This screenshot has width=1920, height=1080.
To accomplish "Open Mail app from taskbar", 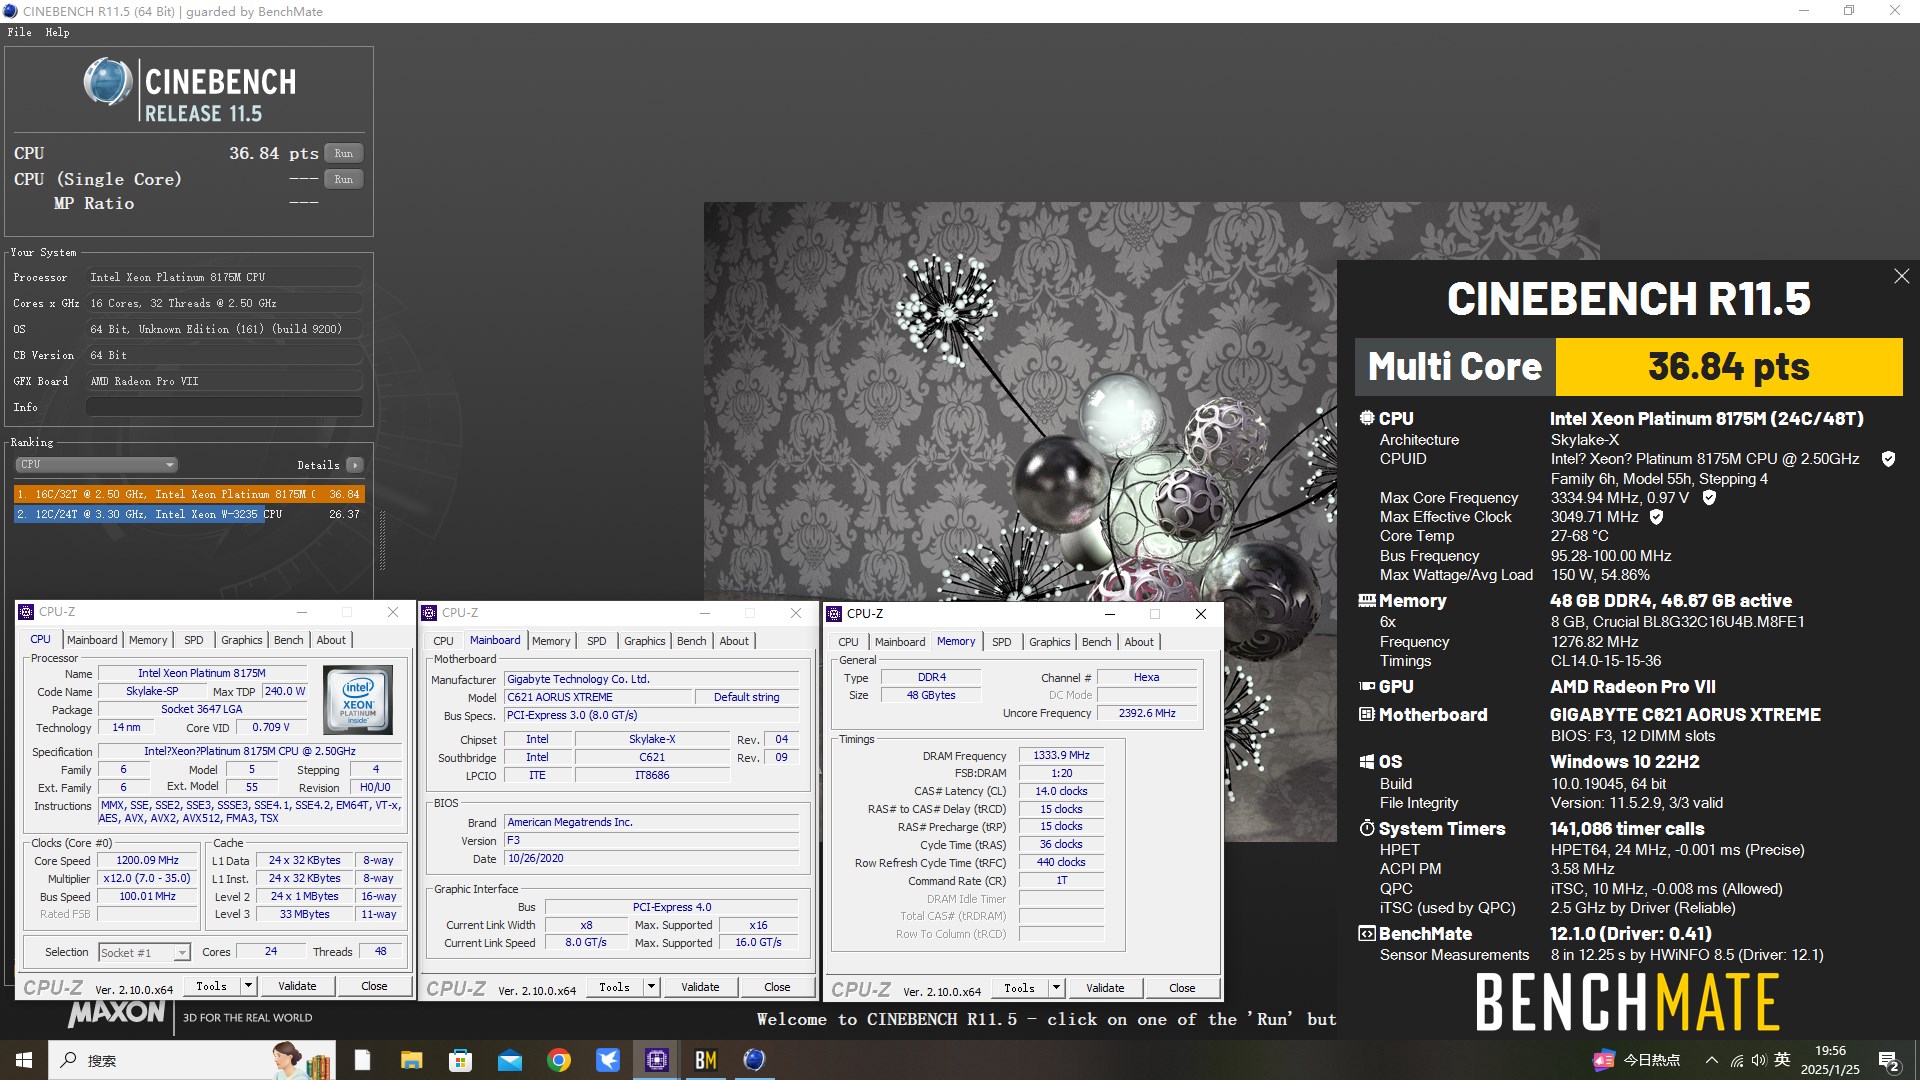I will point(509,1060).
